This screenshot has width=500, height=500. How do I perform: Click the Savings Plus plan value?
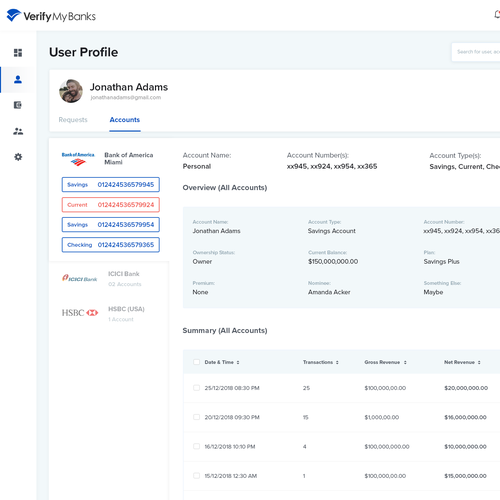coord(441,262)
